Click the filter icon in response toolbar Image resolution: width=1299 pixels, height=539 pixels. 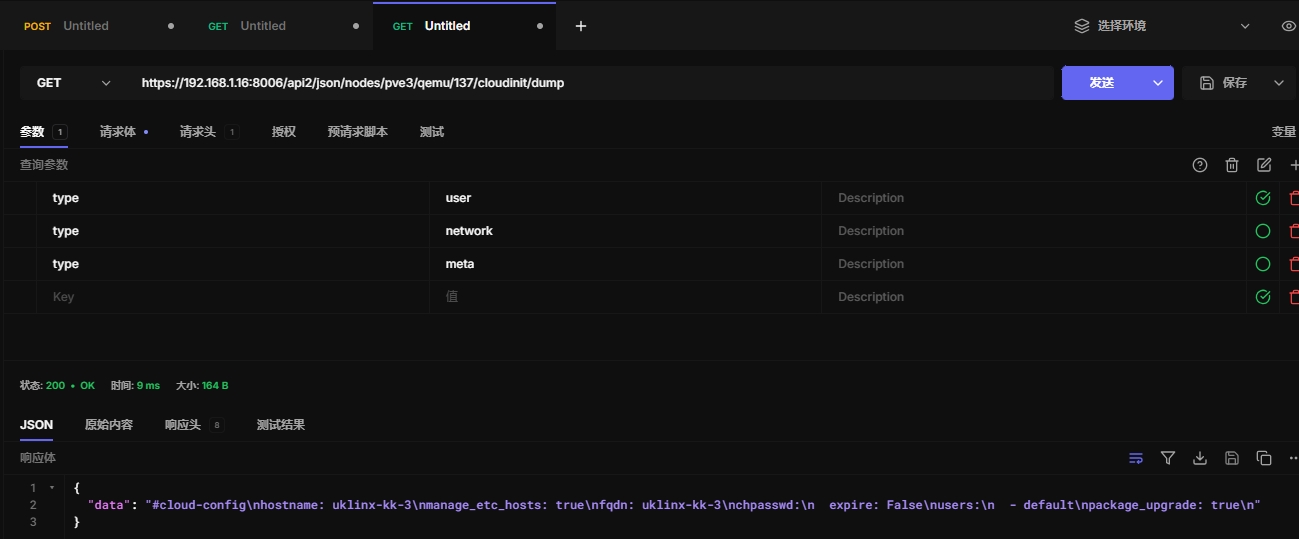[x=1168, y=458]
